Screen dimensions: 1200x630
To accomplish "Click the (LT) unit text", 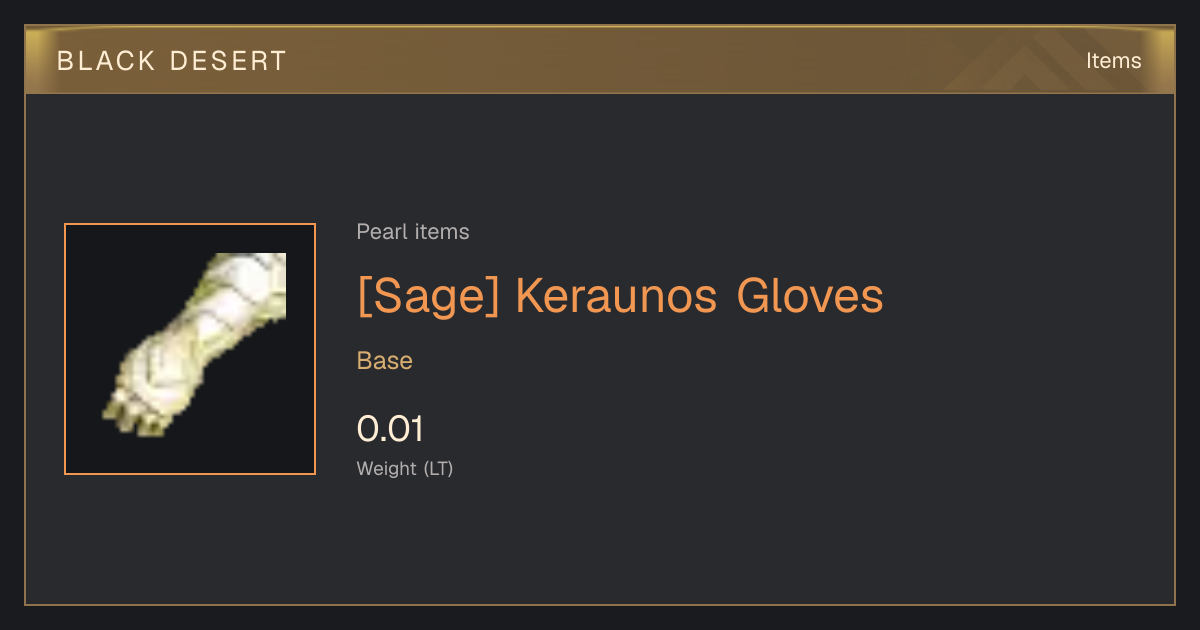I will point(438,469).
